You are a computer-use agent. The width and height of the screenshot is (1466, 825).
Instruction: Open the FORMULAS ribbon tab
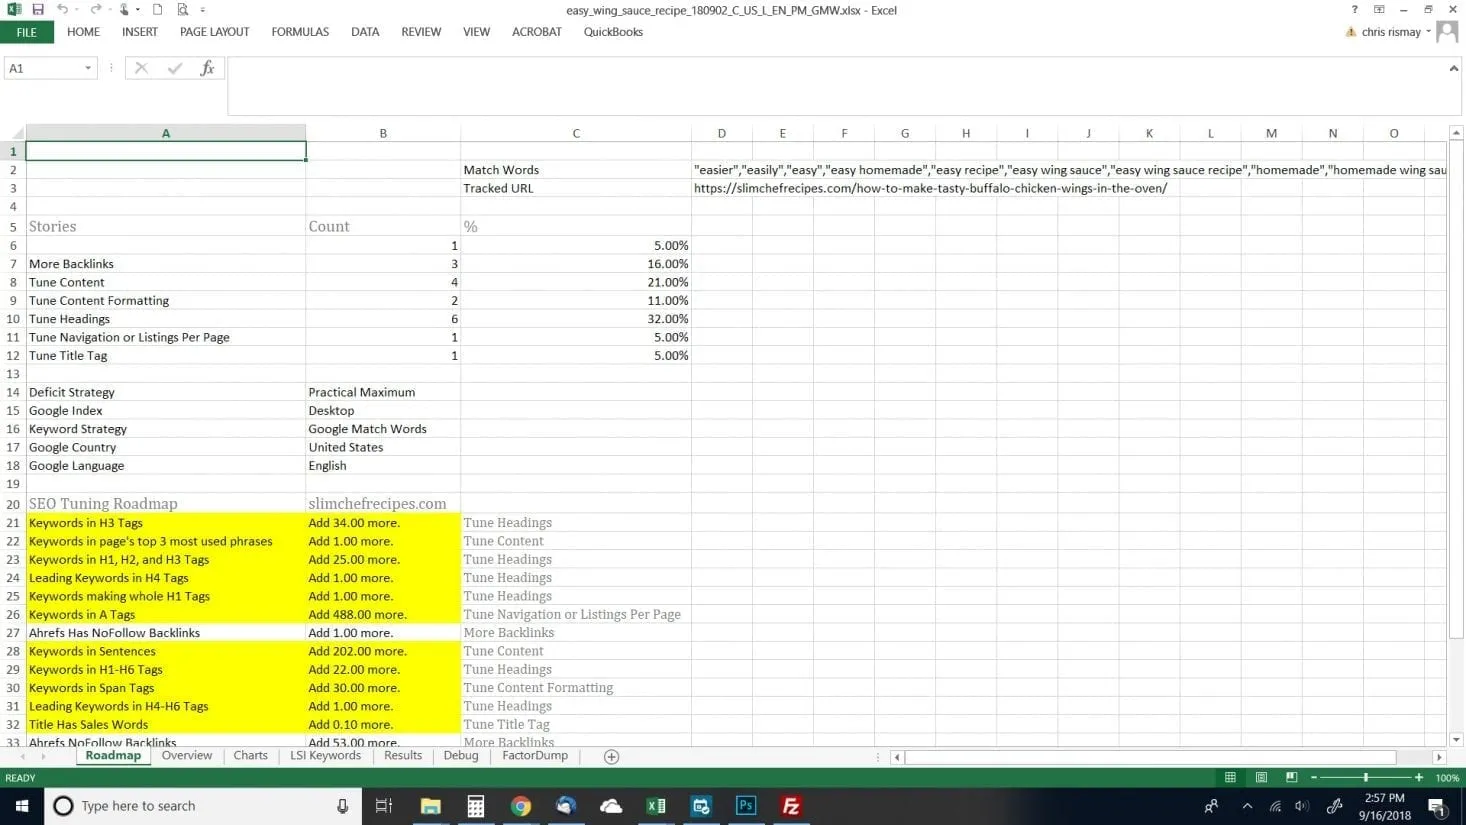coord(300,32)
